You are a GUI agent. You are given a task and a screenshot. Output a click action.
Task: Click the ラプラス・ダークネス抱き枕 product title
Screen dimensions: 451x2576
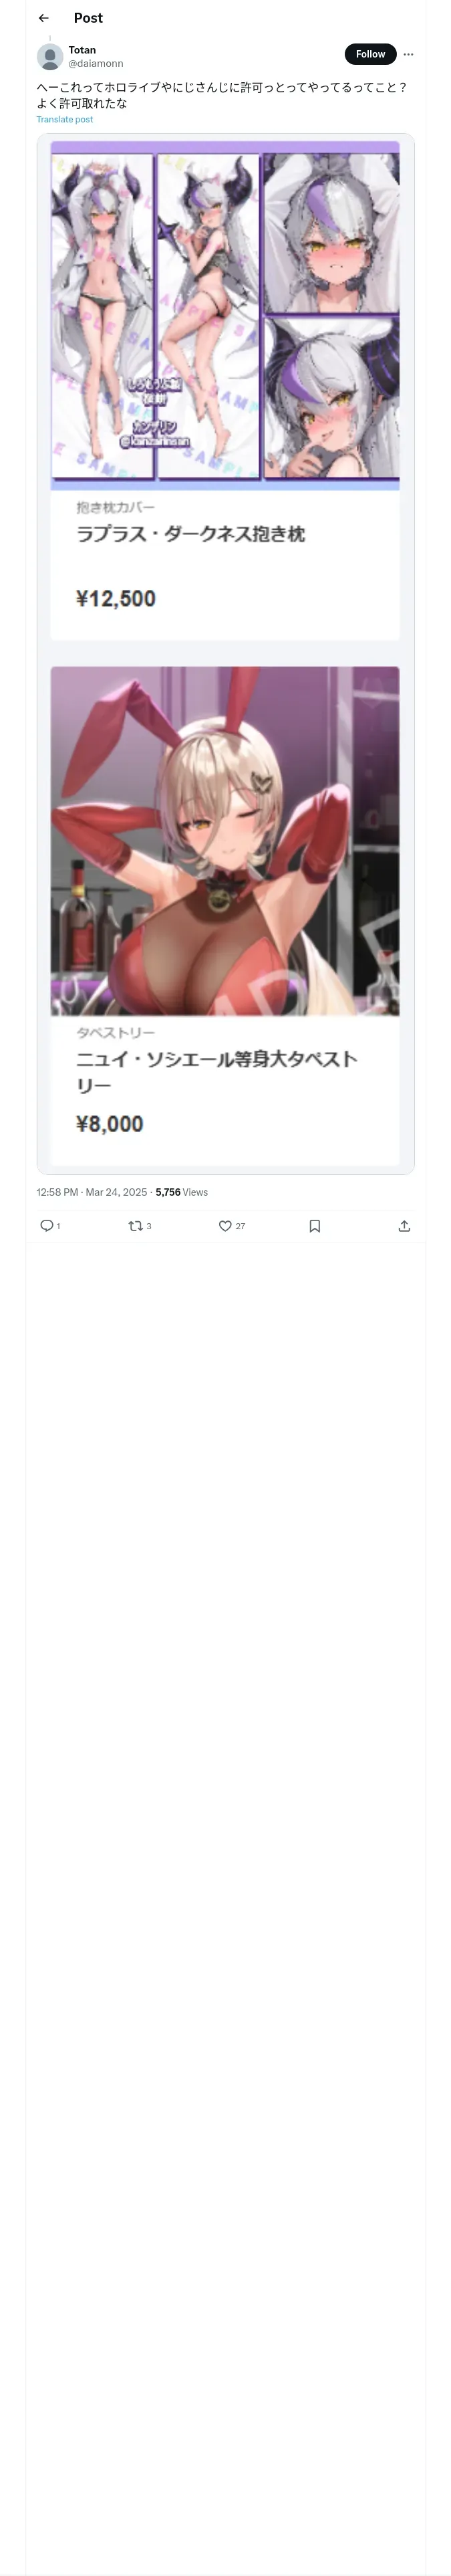tap(190, 534)
